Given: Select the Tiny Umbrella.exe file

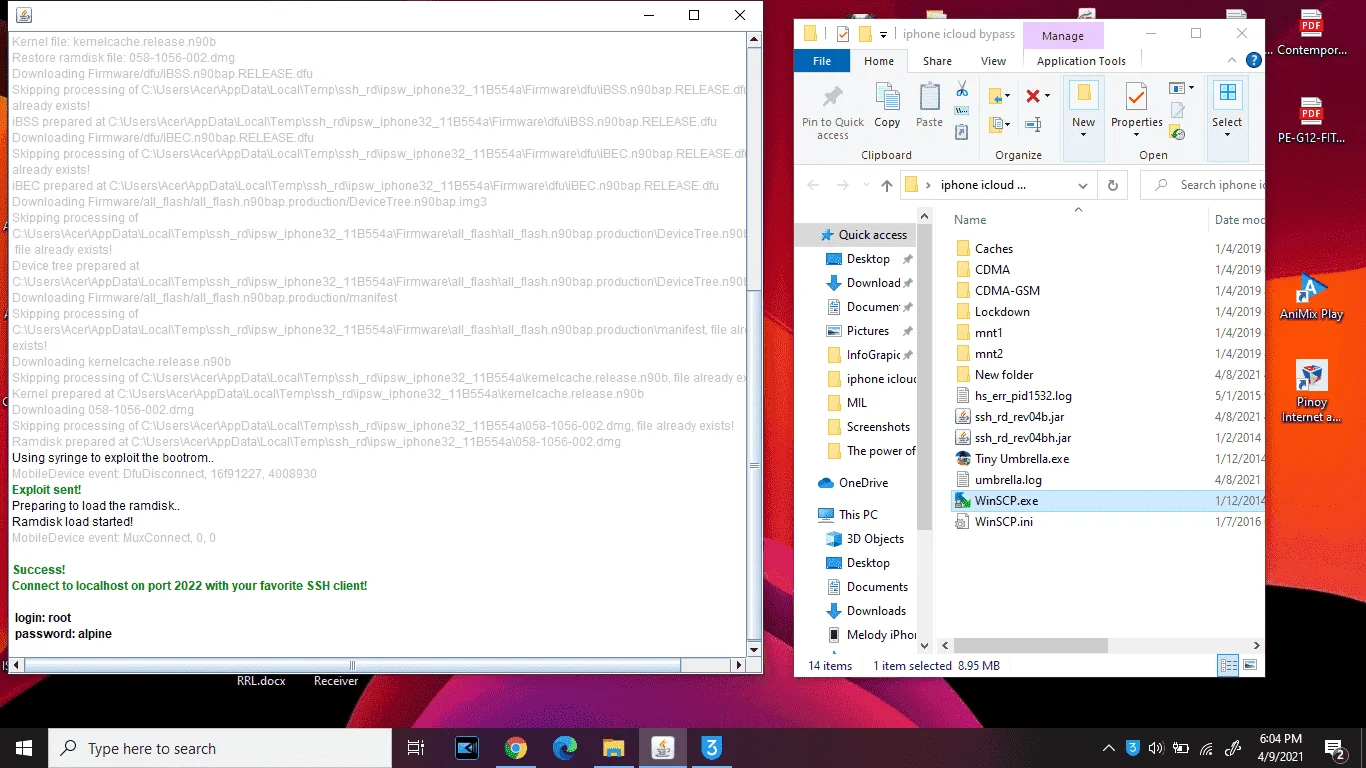Looking at the screenshot, I should 1022,459.
